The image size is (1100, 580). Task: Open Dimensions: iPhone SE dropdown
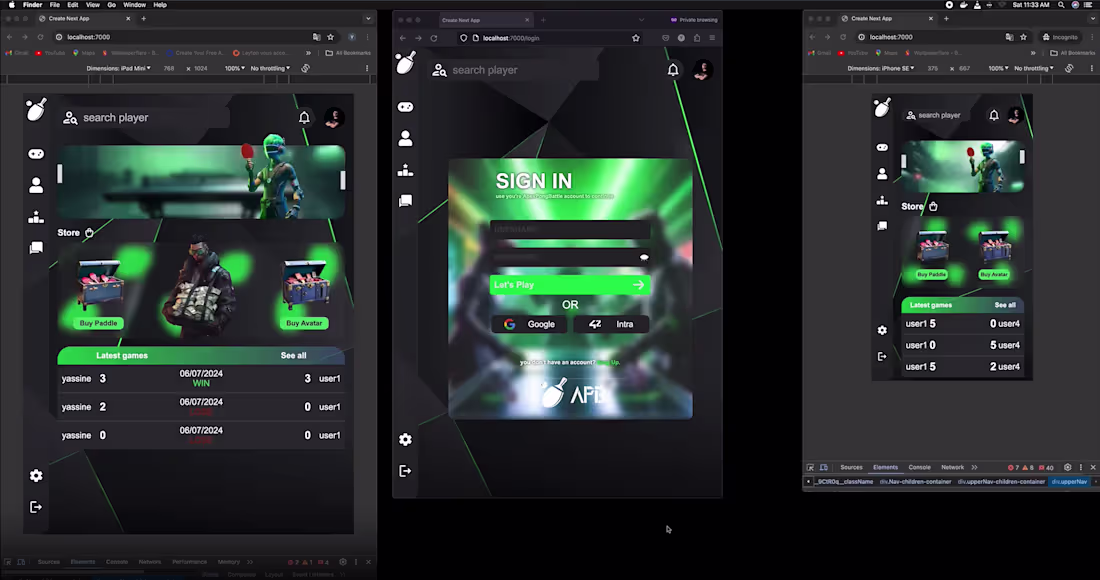(x=880, y=68)
